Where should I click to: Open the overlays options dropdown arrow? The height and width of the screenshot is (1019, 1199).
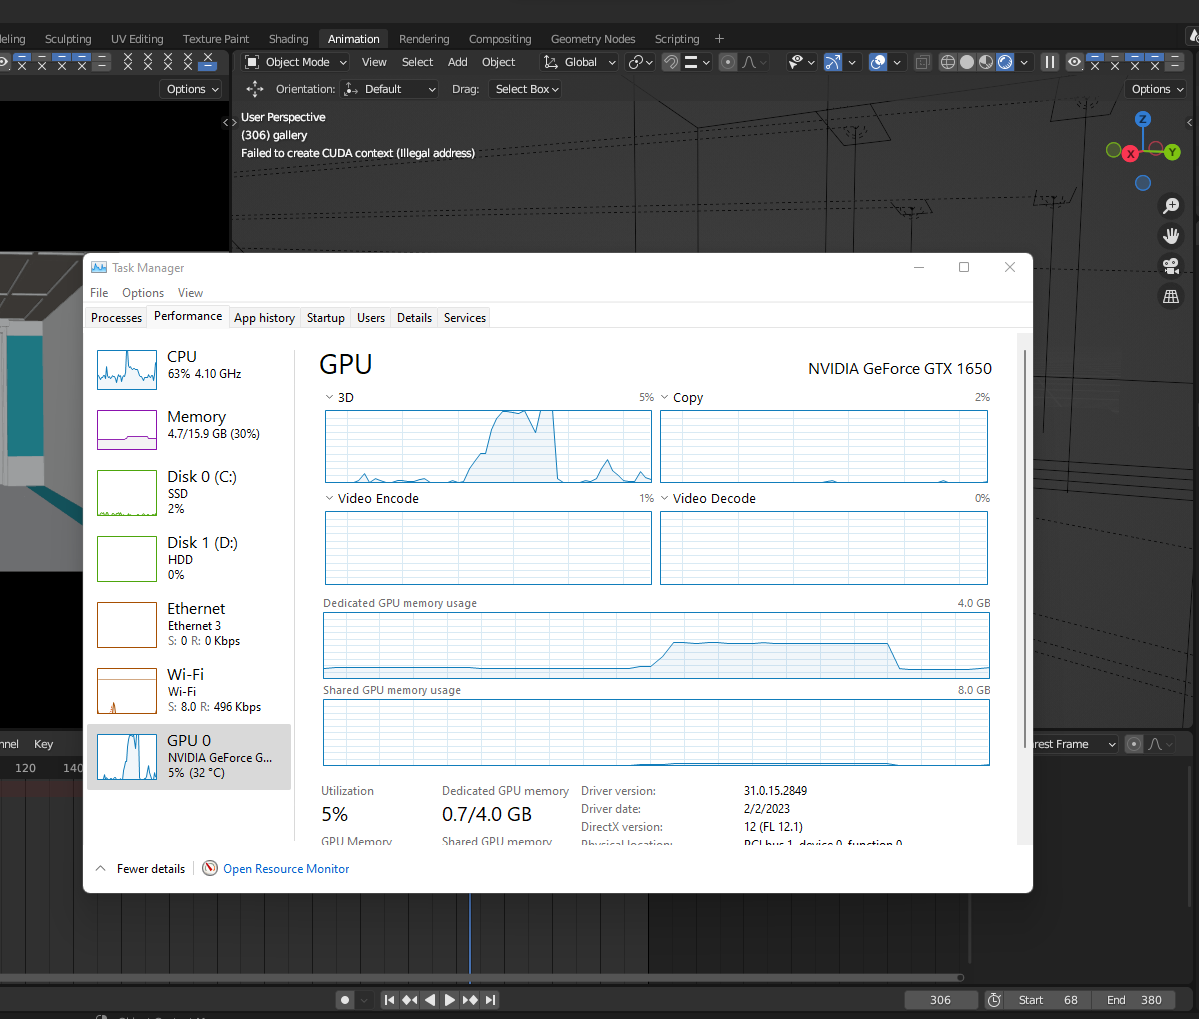click(x=897, y=62)
